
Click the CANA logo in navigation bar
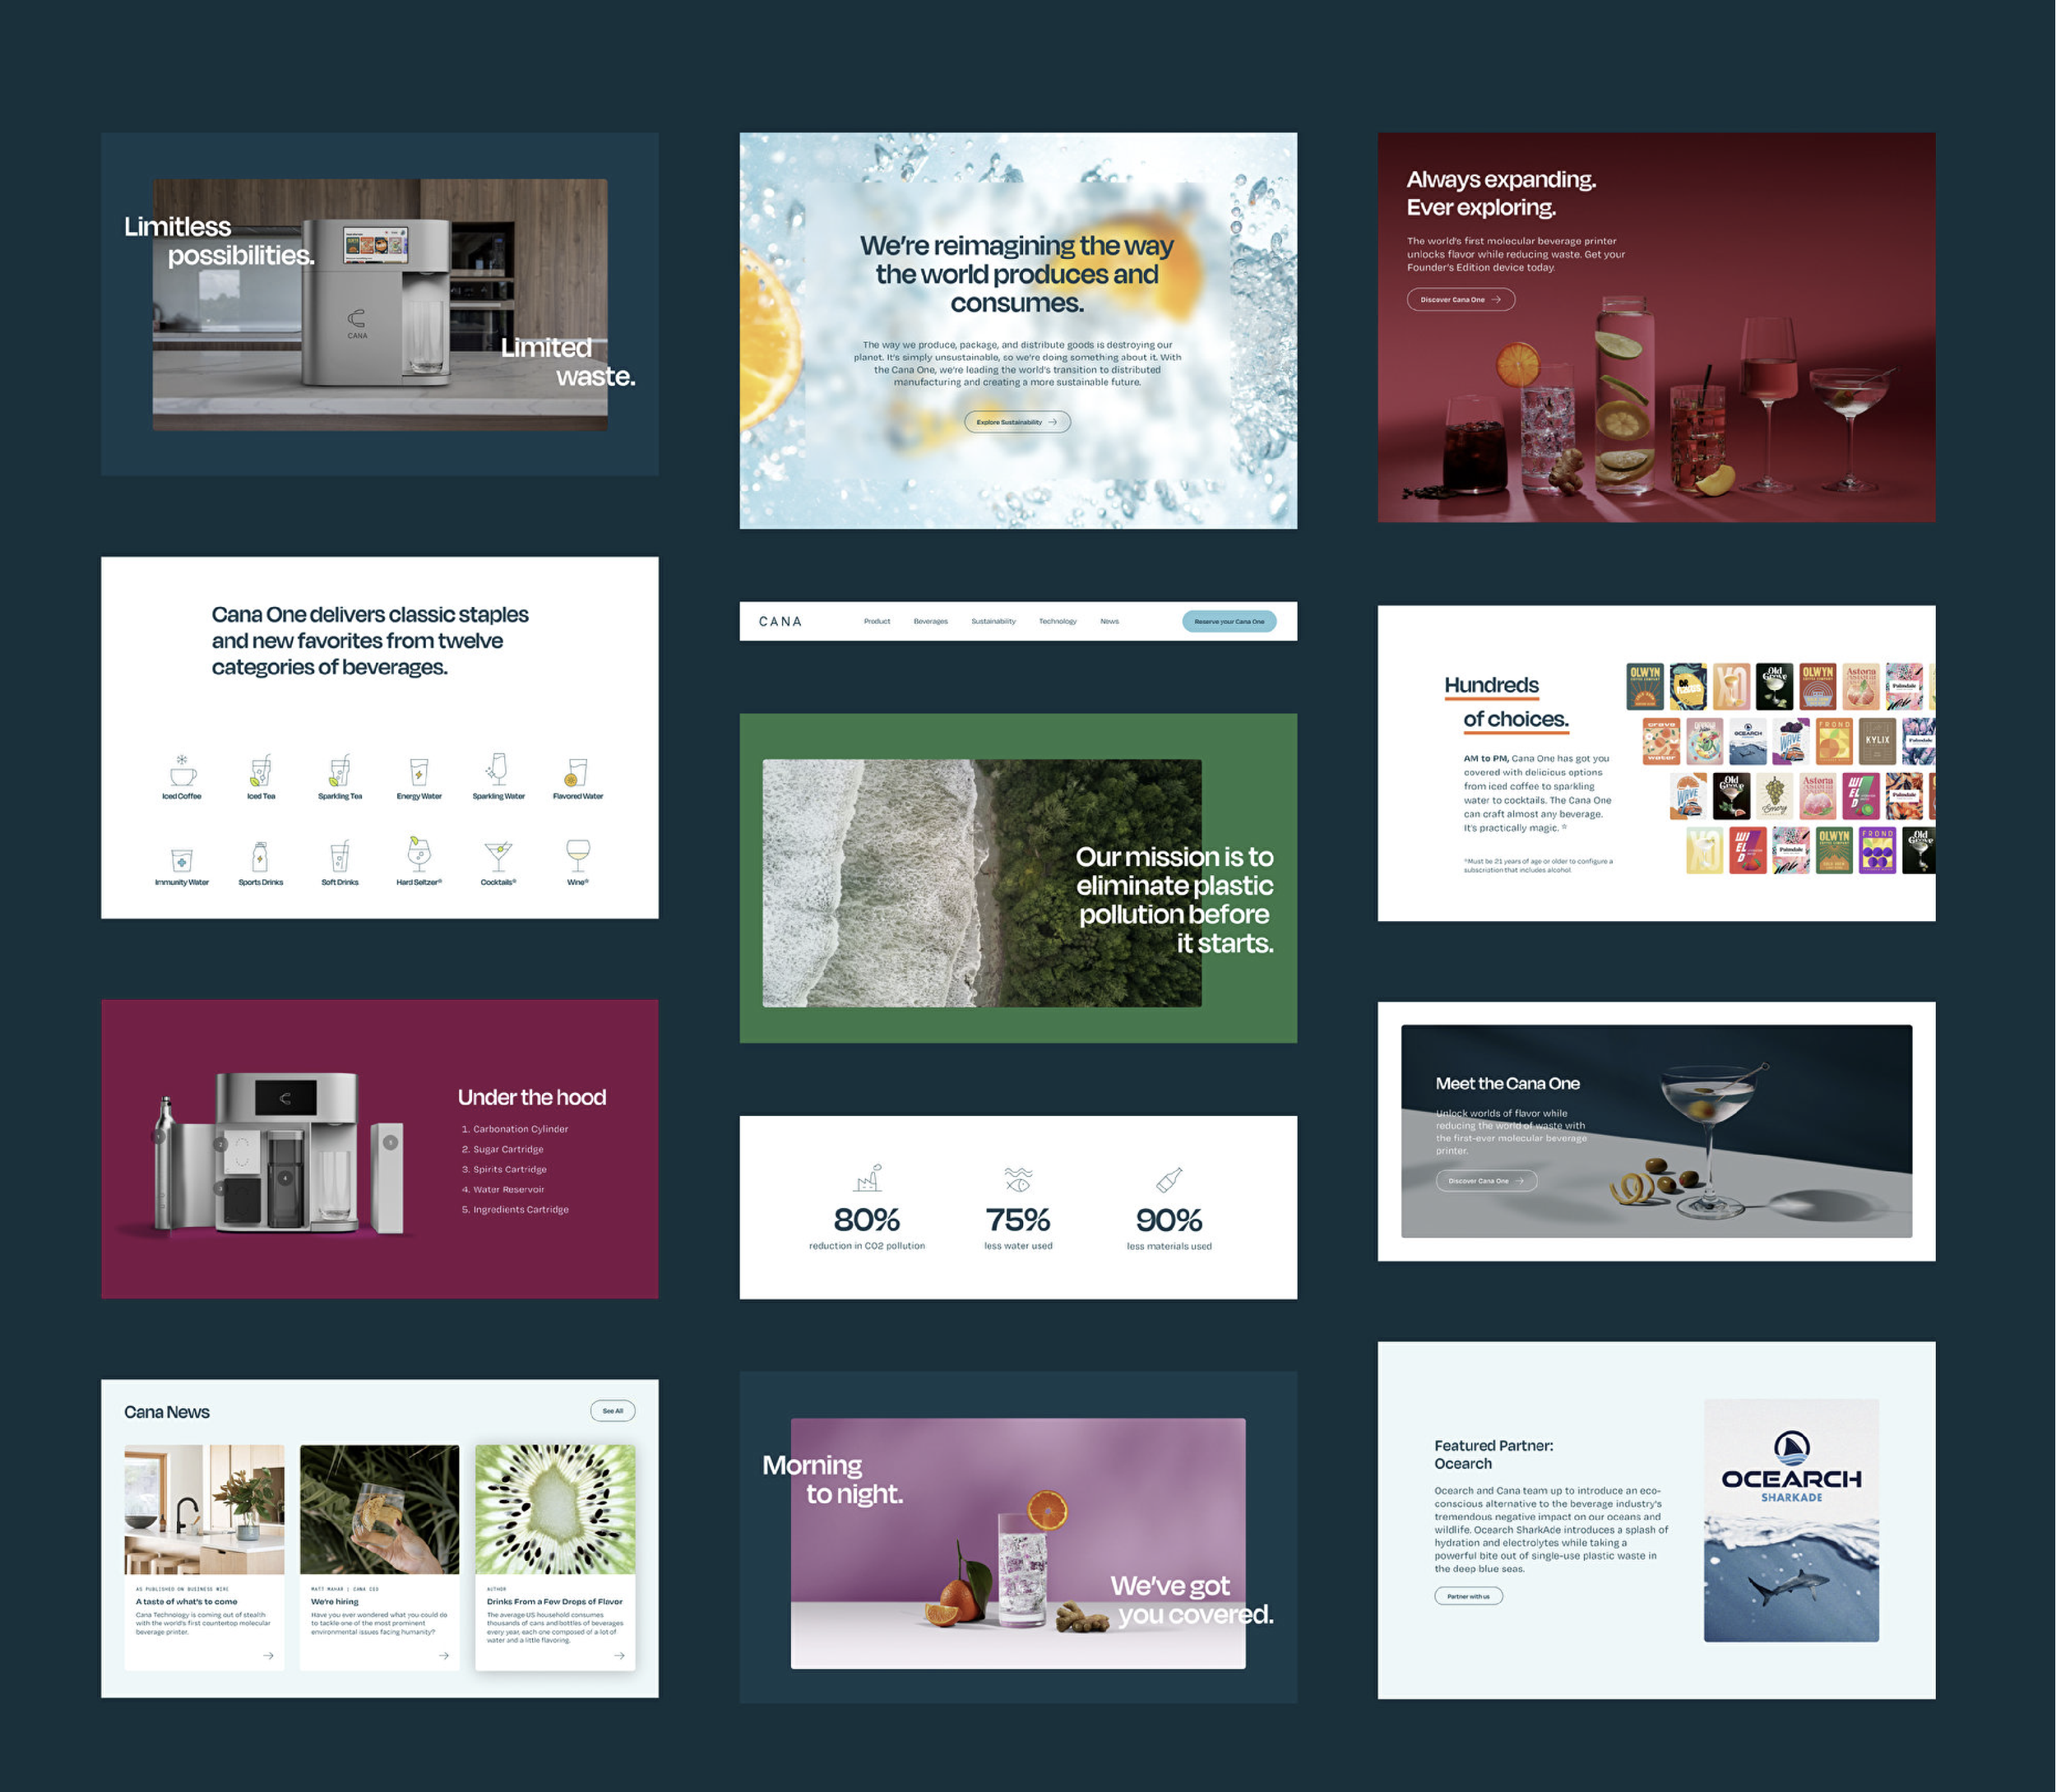(780, 621)
